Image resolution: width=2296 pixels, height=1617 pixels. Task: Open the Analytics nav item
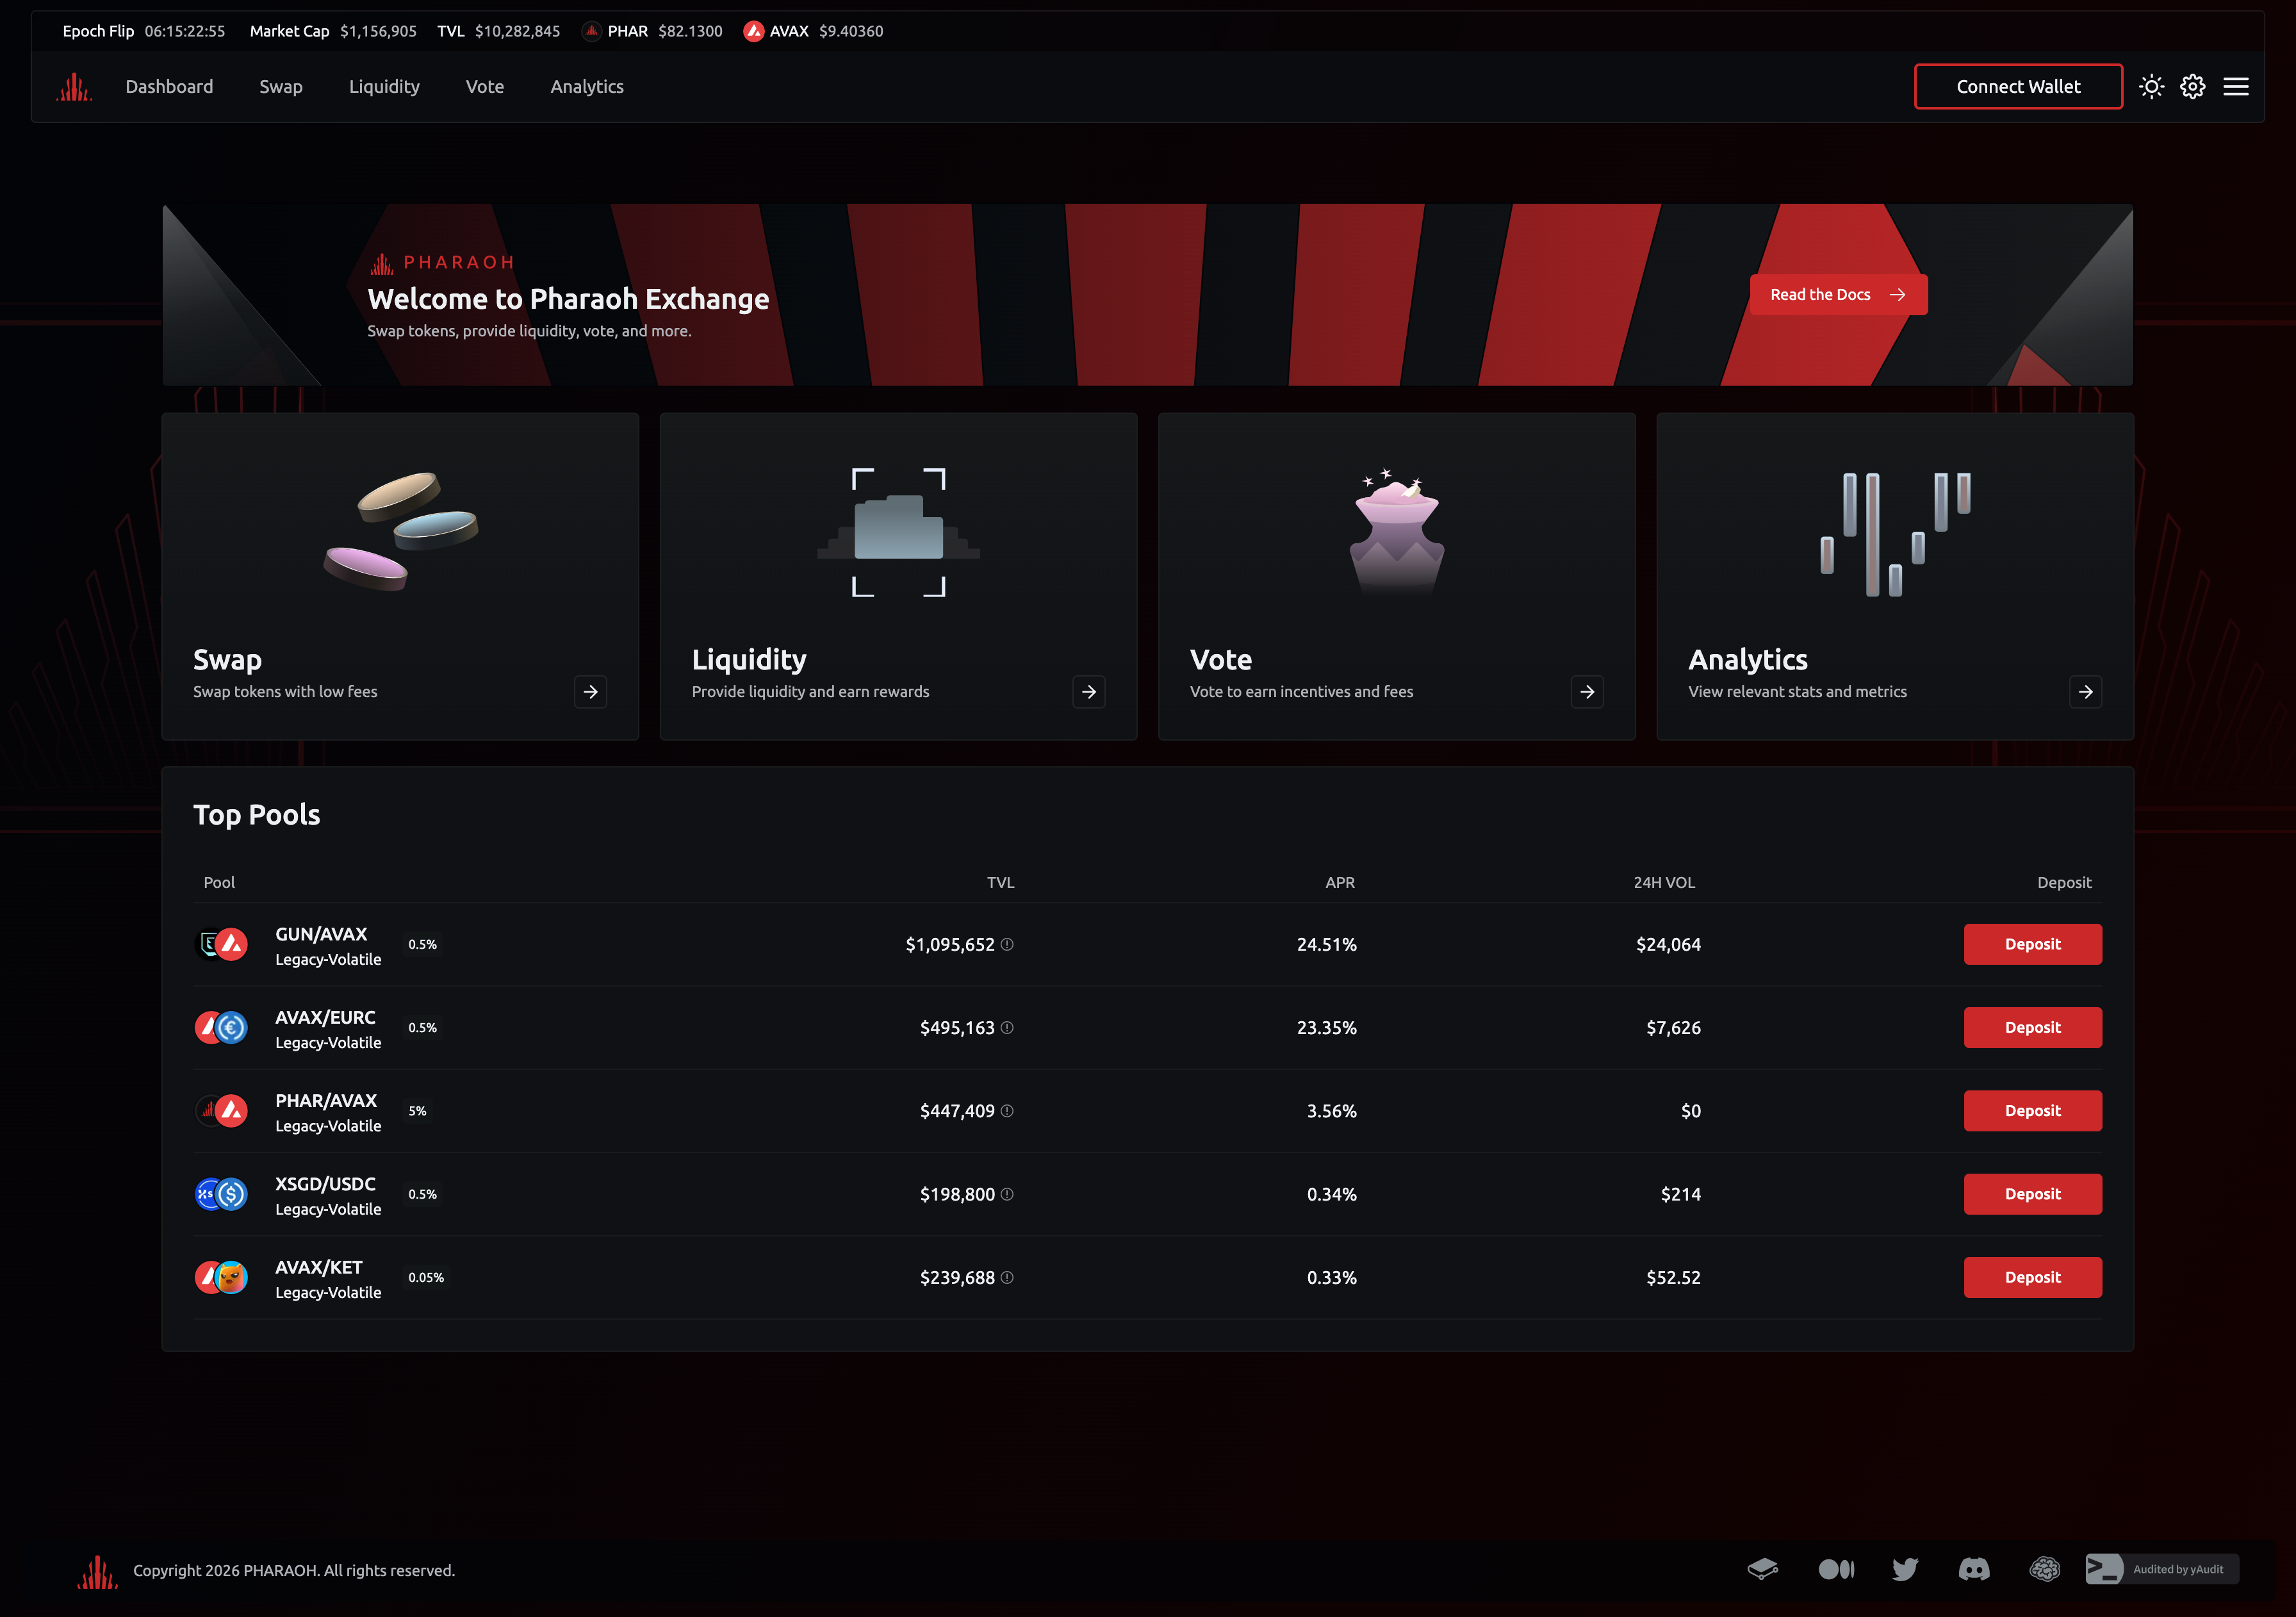(x=586, y=87)
